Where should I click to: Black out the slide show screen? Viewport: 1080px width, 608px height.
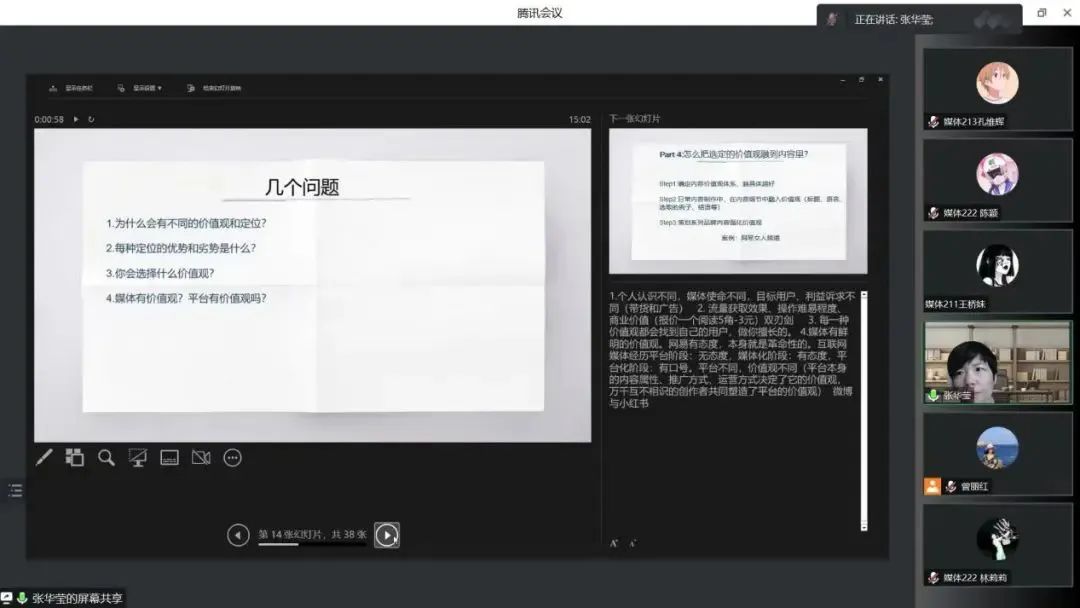(138, 458)
